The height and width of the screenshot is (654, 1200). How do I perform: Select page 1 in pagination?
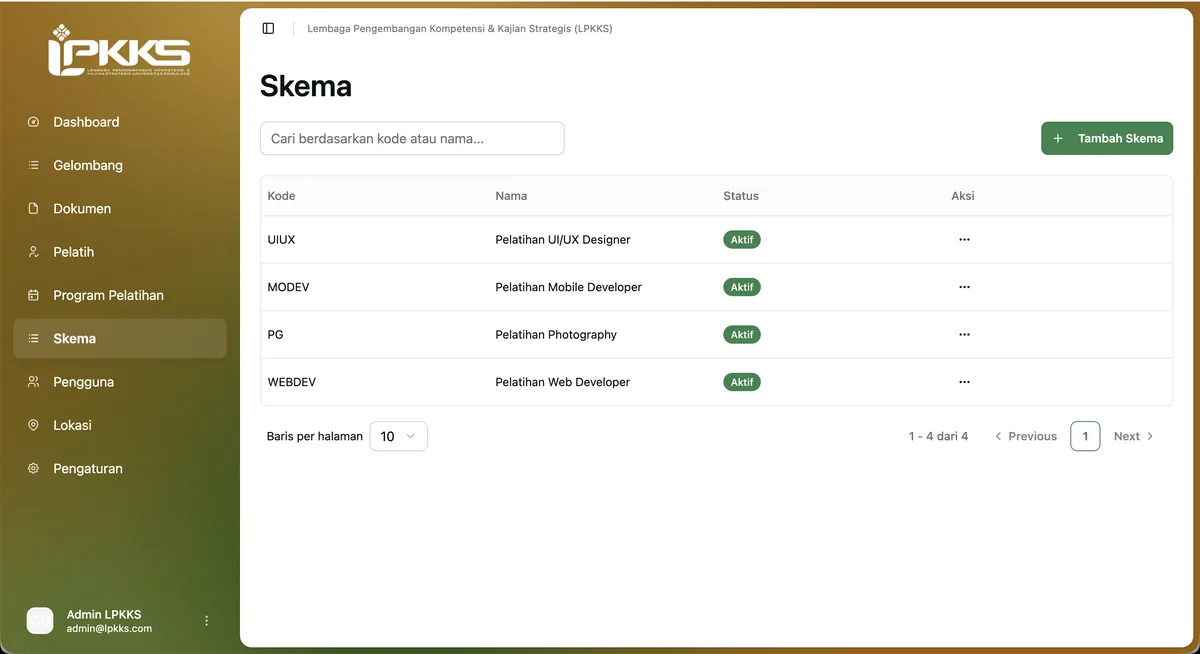pyautogui.click(x=1085, y=436)
